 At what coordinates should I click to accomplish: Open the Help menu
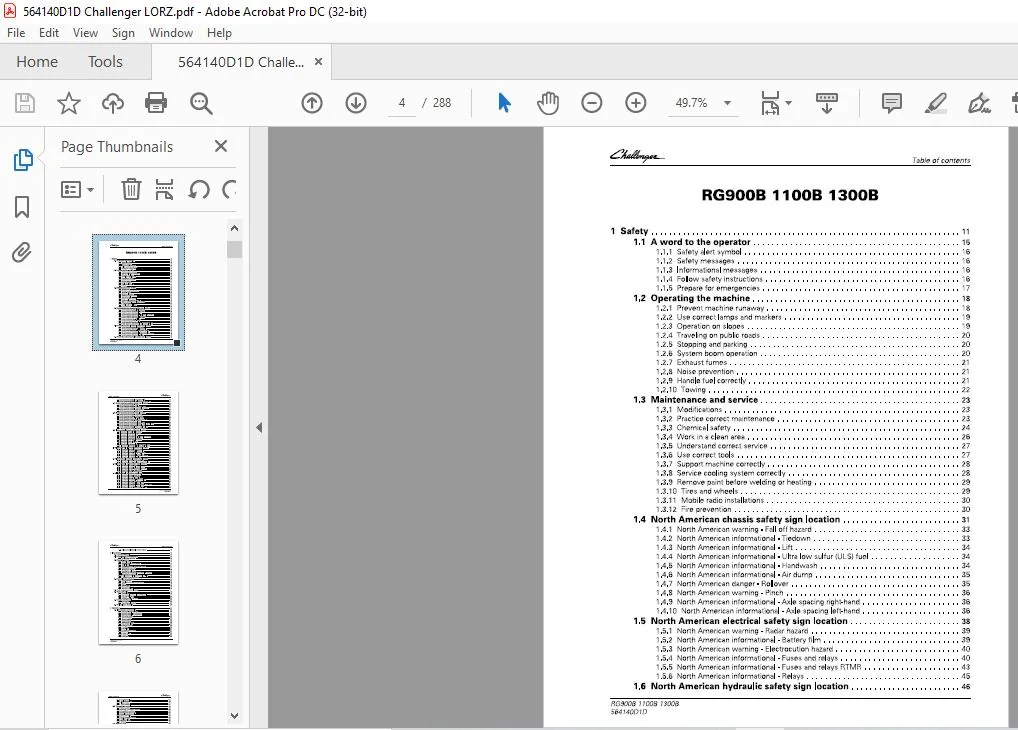click(219, 32)
